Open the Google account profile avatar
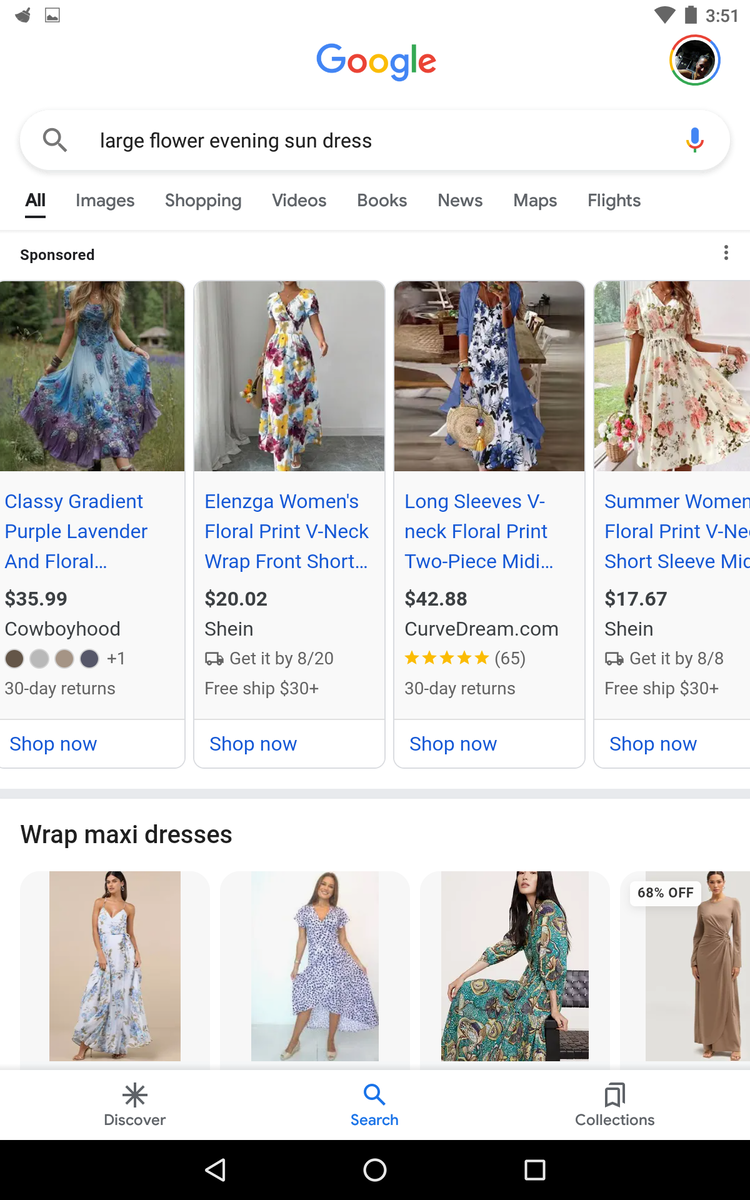Viewport: 750px width, 1200px height. point(694,60)
